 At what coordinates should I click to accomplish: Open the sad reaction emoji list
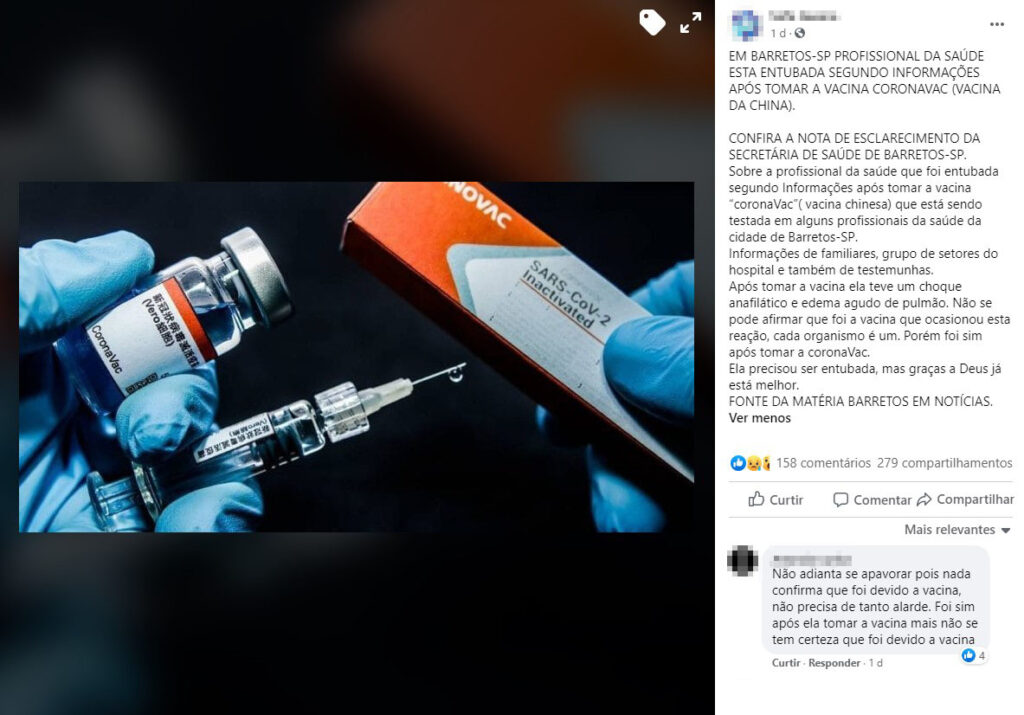click(754, 463)
